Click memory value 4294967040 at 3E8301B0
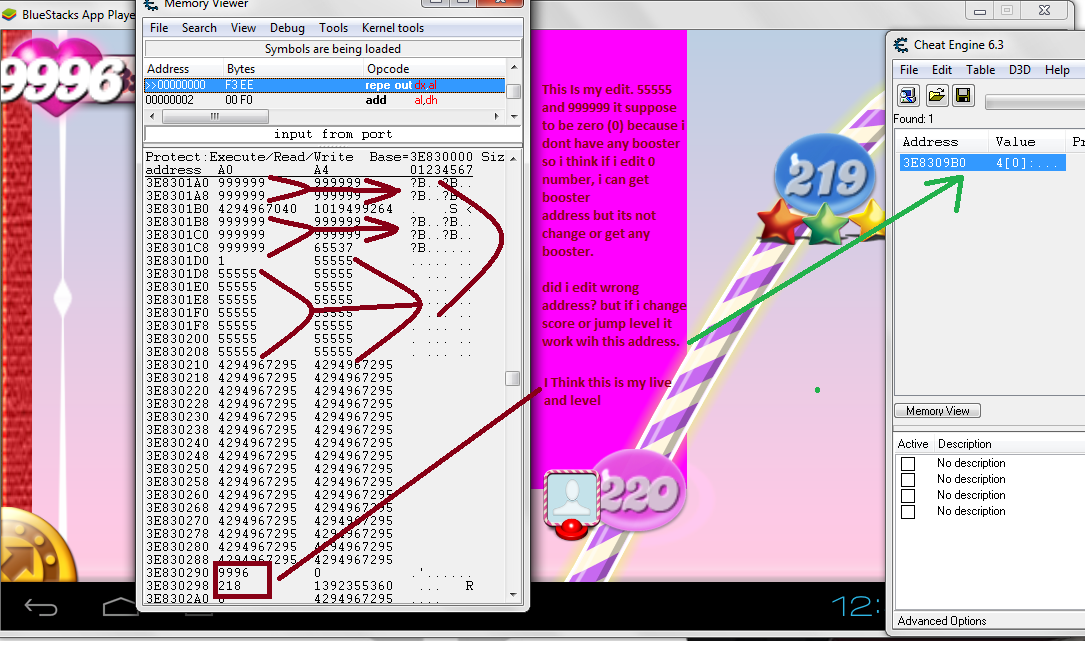Screen dimensions: 1090x648 pos(257,209)
